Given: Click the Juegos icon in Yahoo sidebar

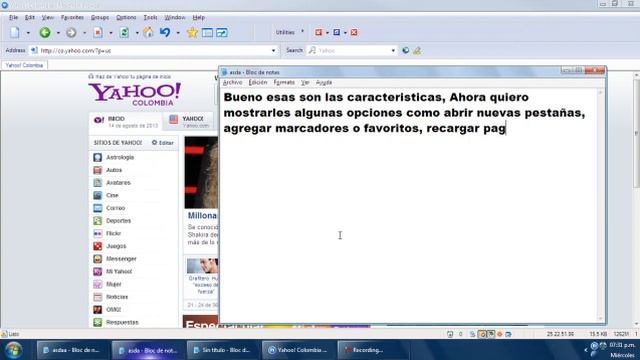Looking at the screenshot, I should click(98, 246).
